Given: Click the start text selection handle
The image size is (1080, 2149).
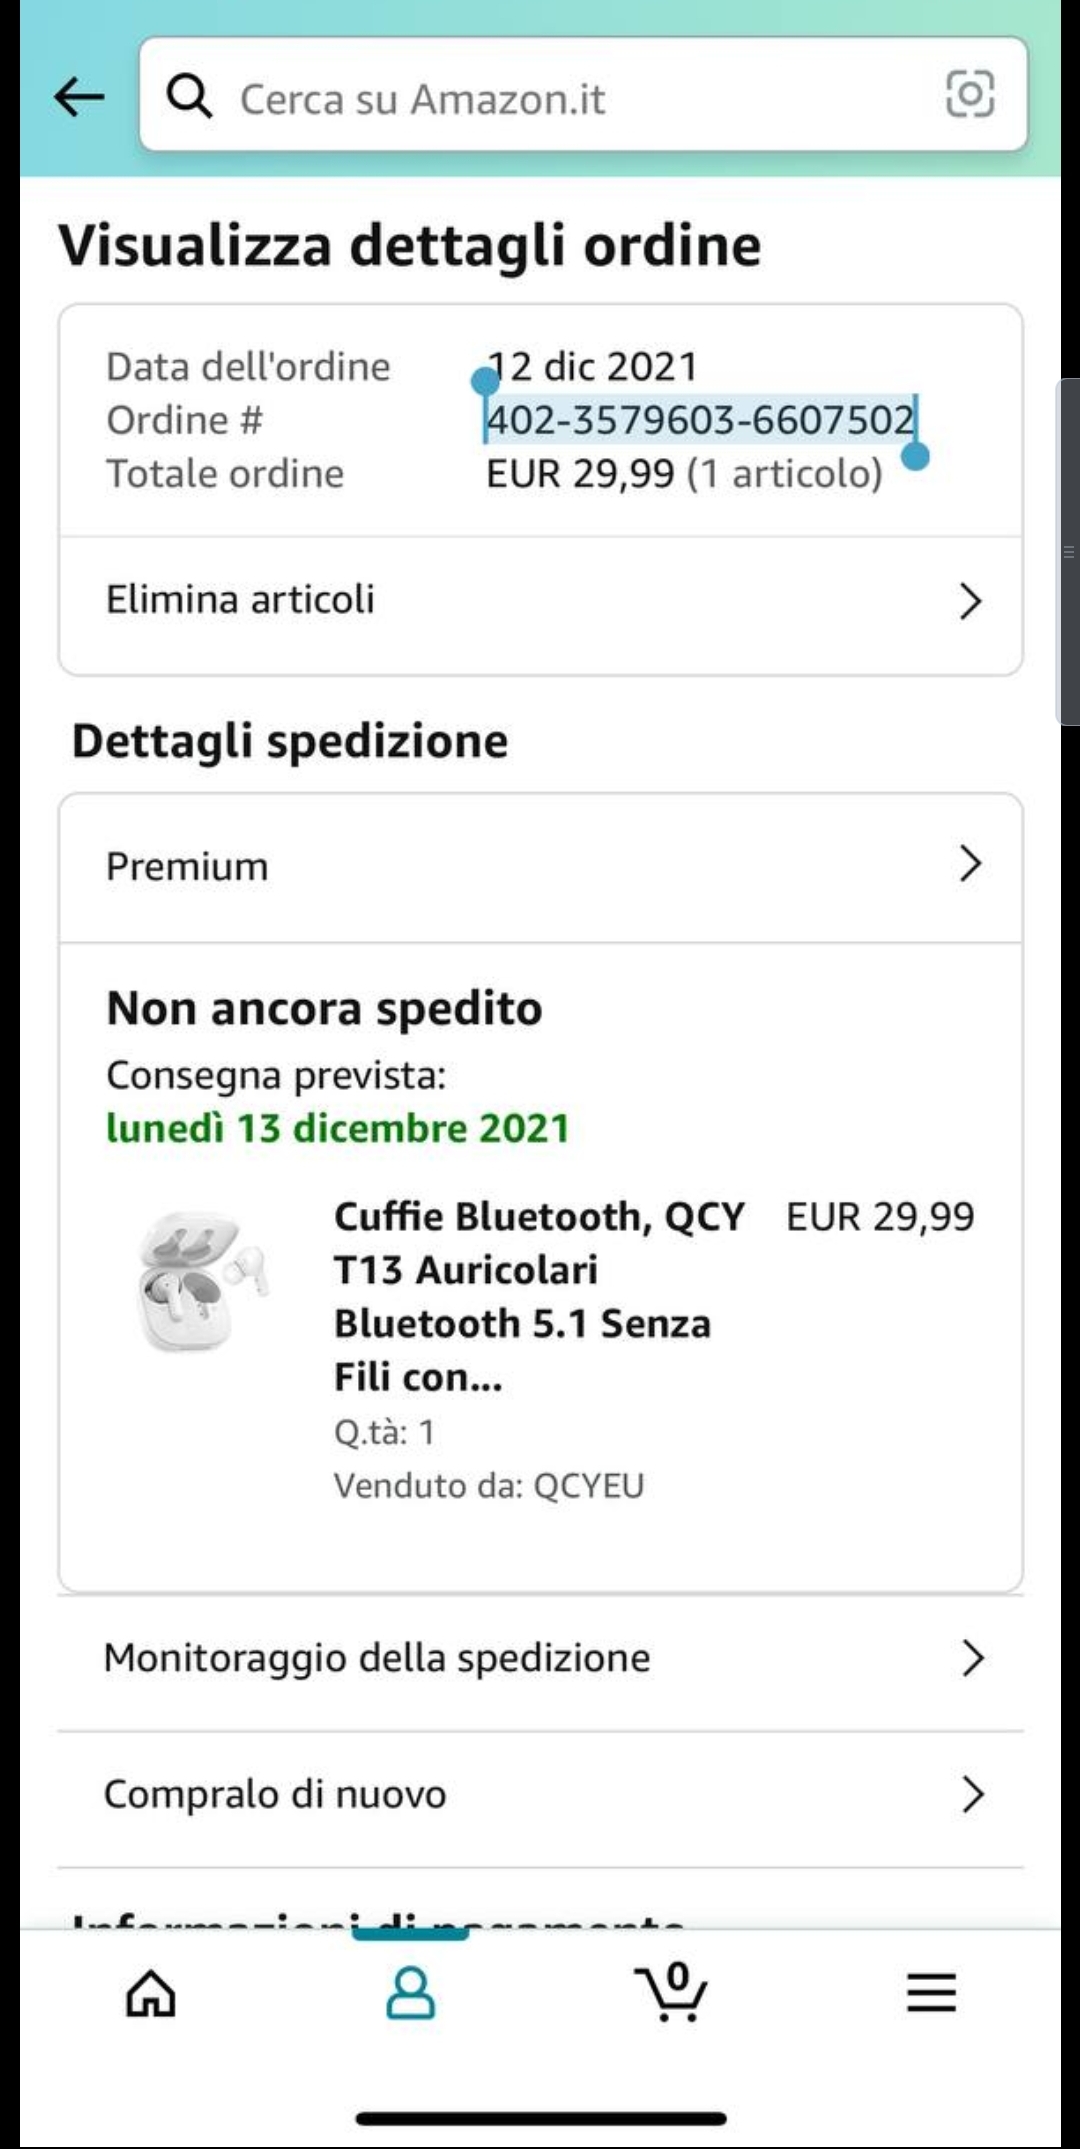Looking at the screenshot, I should pos(485,380).
